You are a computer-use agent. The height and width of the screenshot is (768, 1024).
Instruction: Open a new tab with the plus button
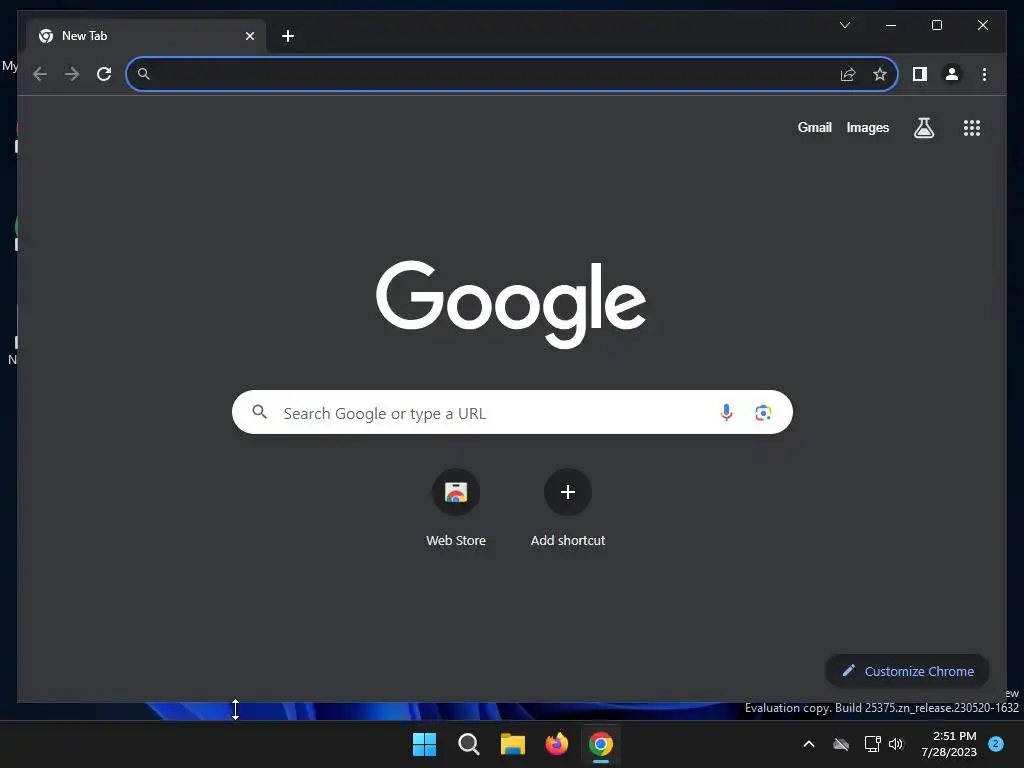tap(288, 36)
